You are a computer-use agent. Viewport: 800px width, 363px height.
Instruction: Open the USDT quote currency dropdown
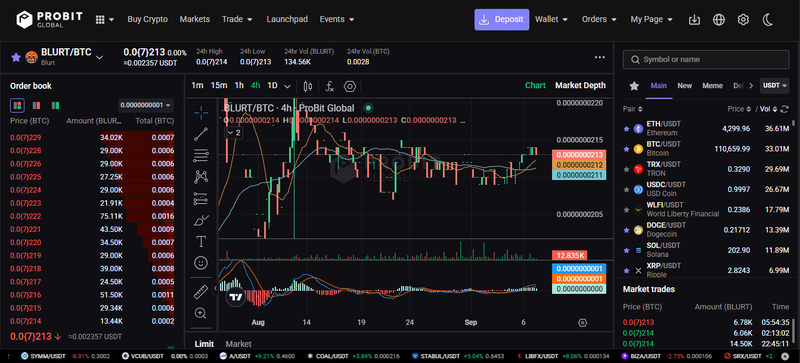[x=774, y=85]
